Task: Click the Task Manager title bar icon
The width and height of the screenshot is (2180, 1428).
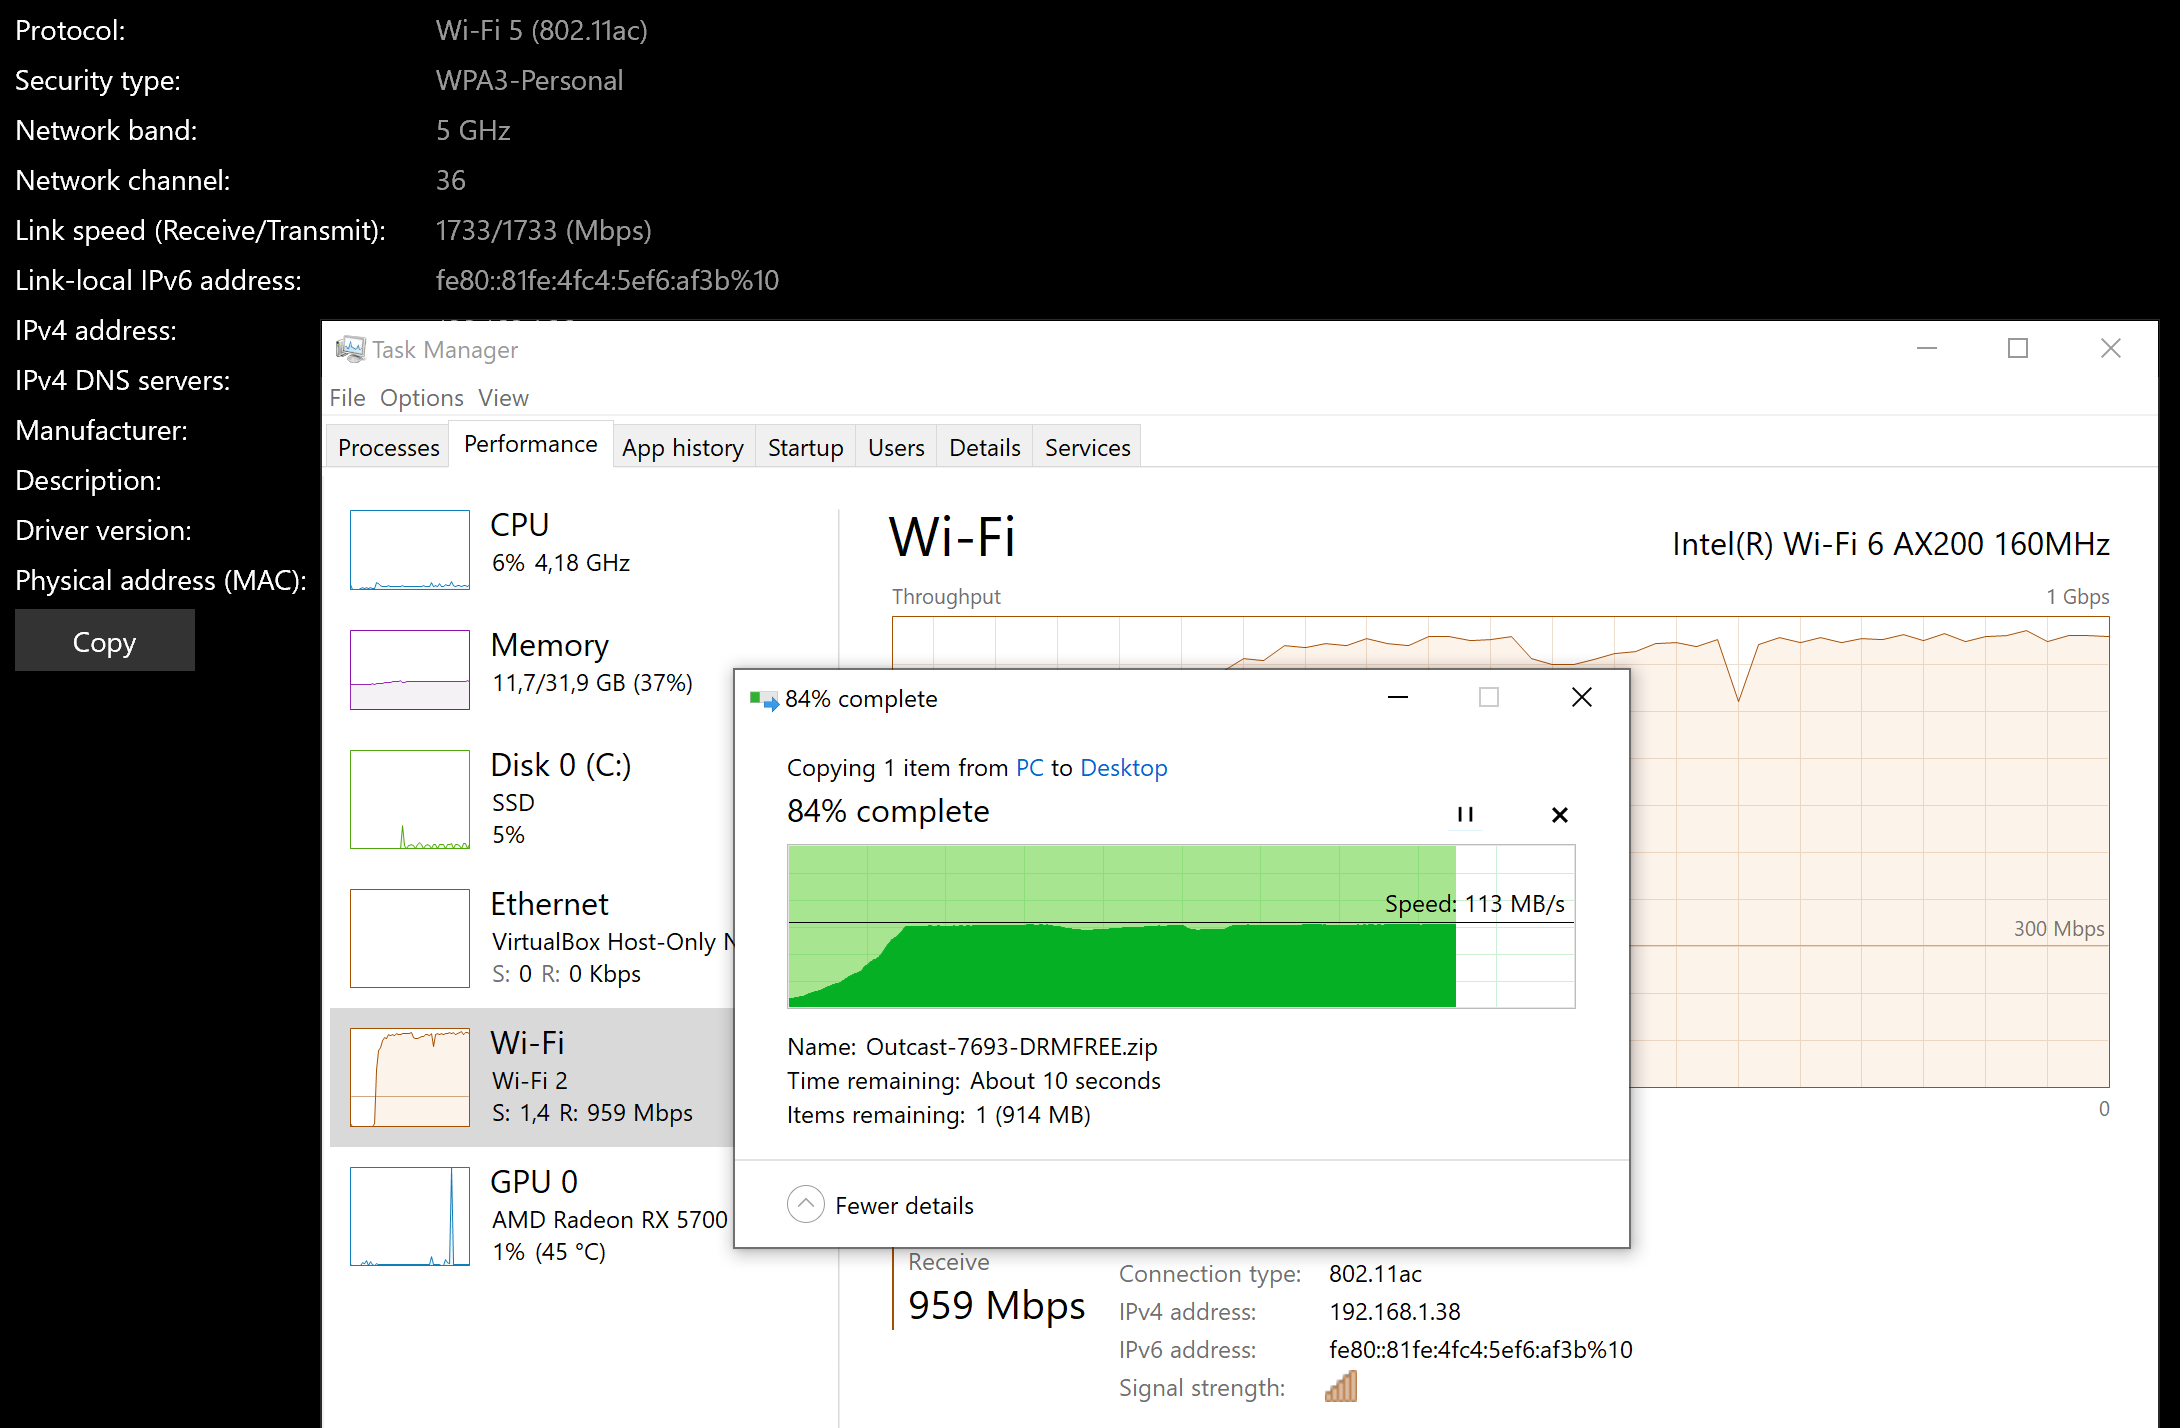Action: (x=350, y=349)
